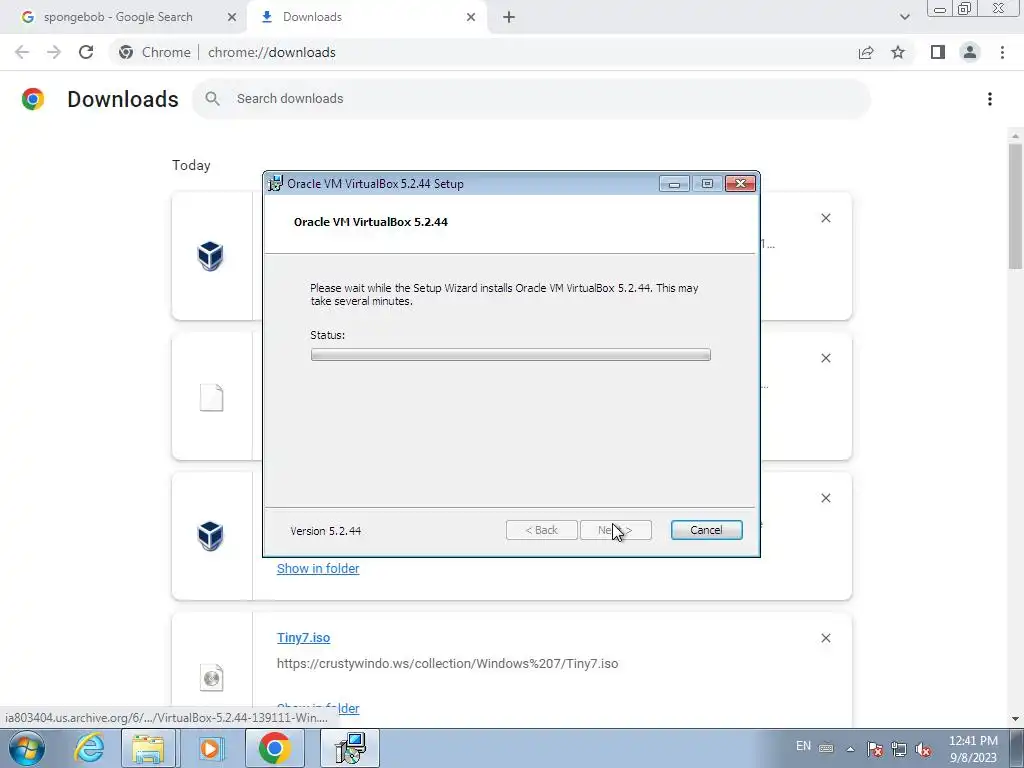
Task: Click the VirtualBox cube icon of the first download
Action: click(211, 255)
